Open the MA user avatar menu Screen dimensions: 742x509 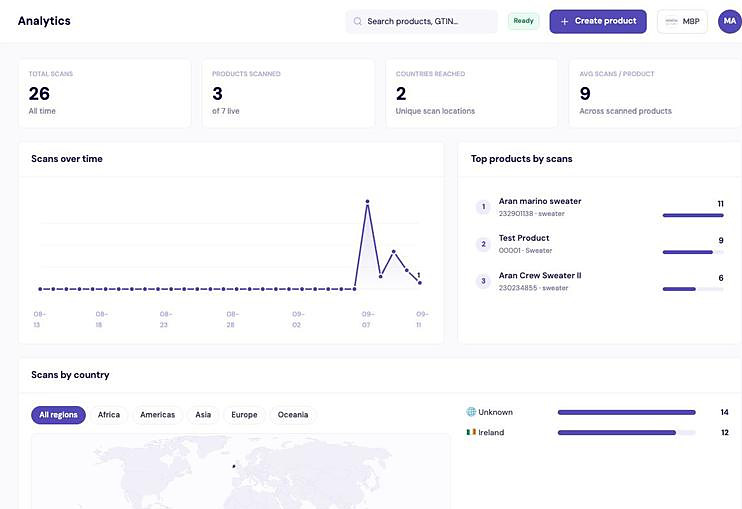coord(730,21)
